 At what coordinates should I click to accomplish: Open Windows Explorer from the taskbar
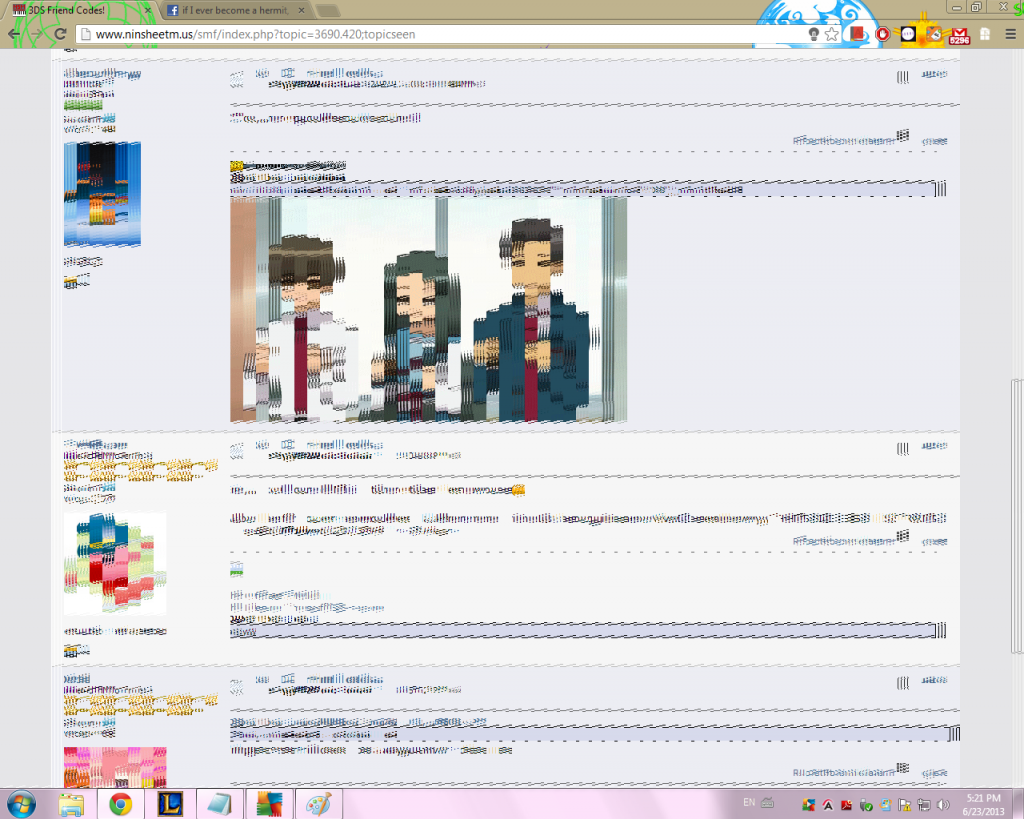click(x=71, y=804)
